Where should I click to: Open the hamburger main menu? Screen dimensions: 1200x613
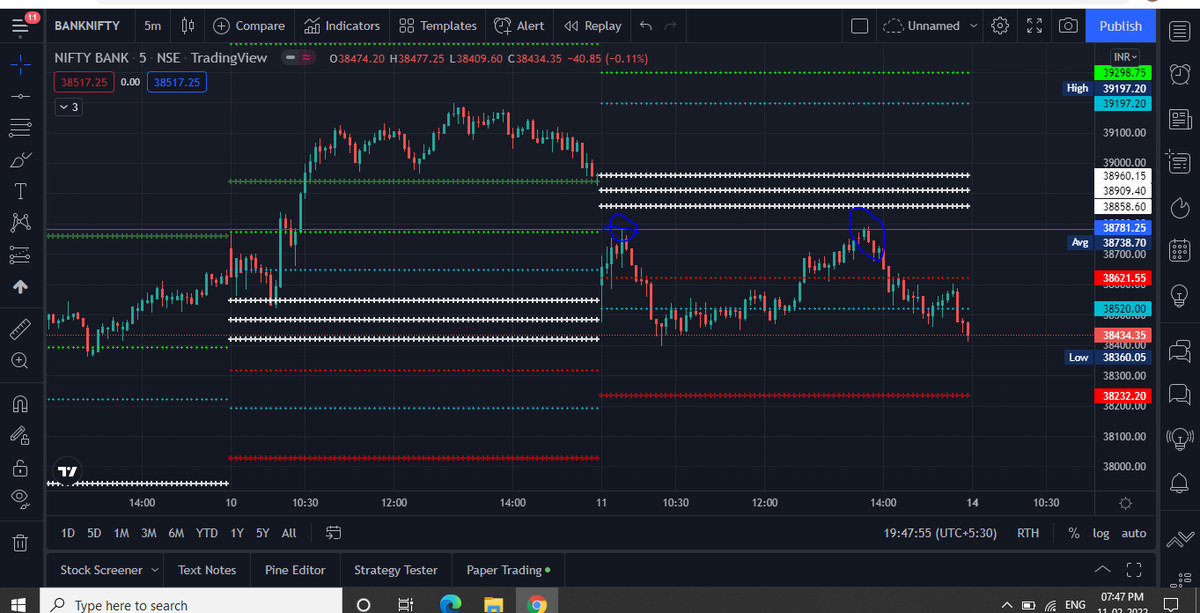click(19, 26)
